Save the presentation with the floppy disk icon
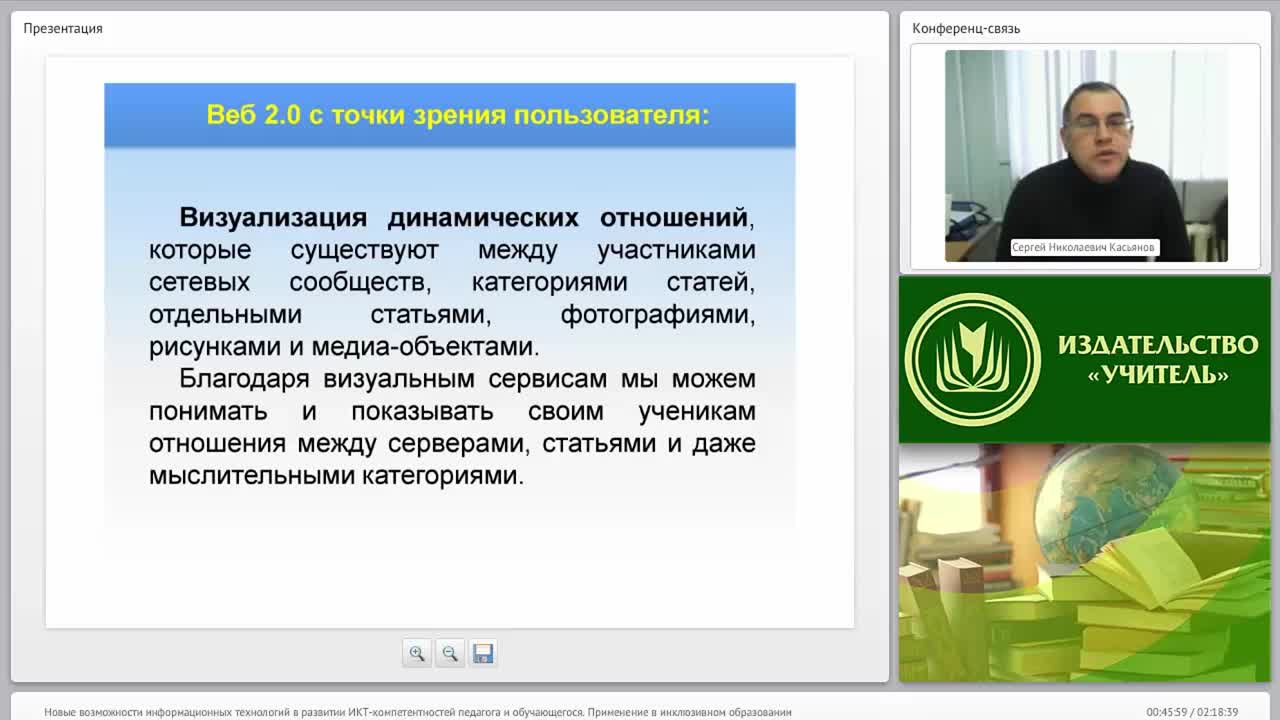Viewport: 1280px width, 720px height. tap(483, 653)
